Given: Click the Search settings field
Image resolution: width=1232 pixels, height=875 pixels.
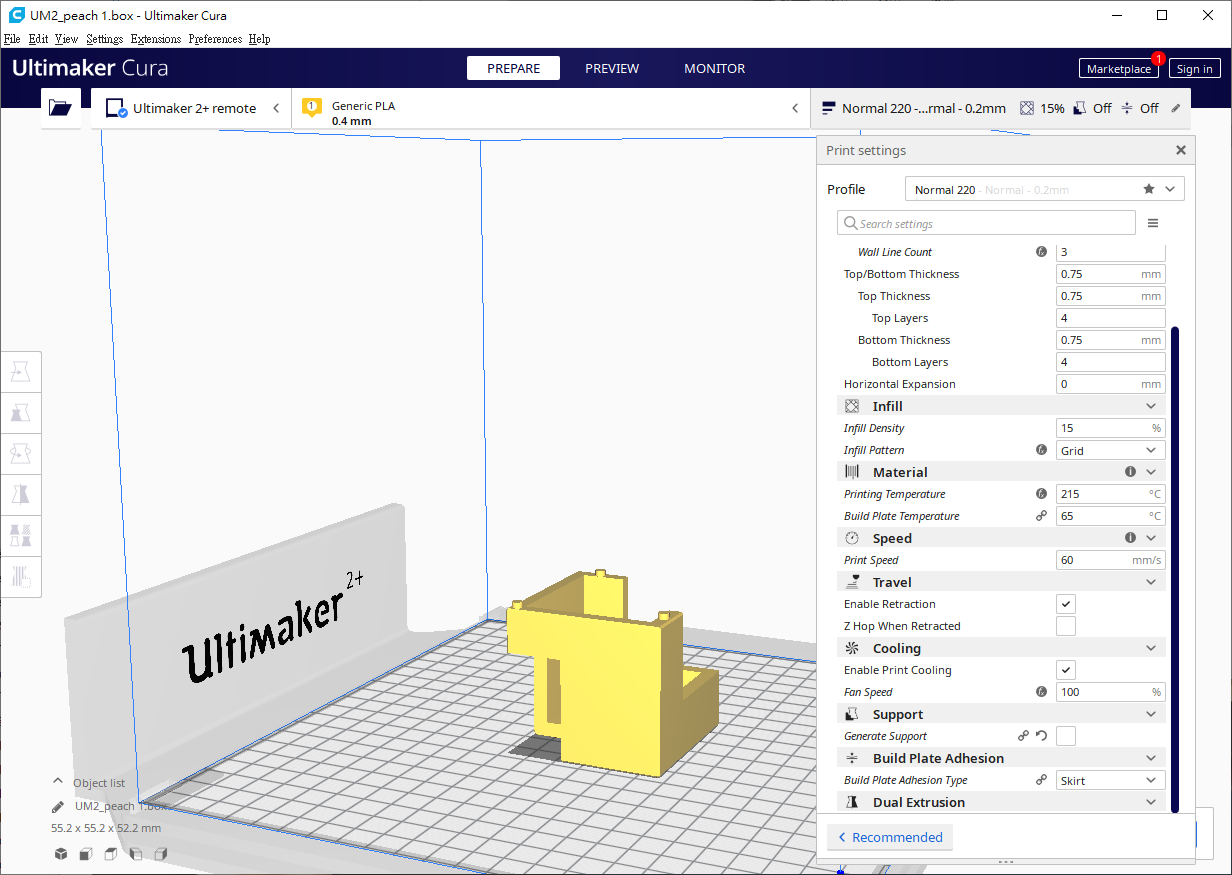Looking at the screenshot, I should (986, 223).
